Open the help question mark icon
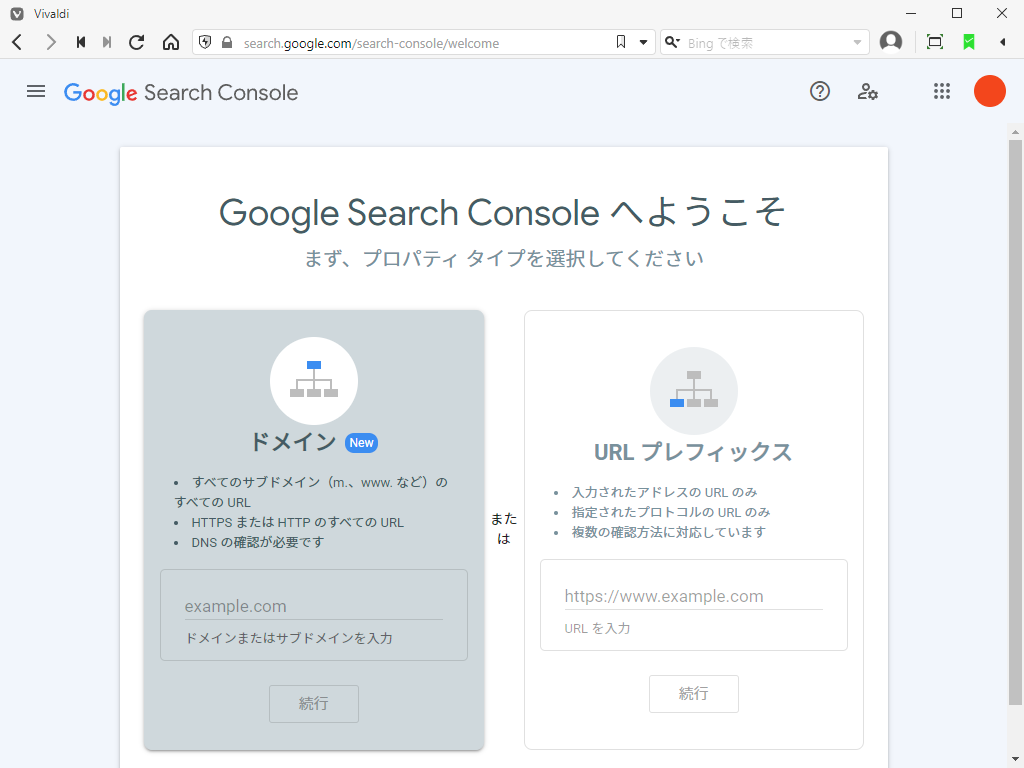The height and width of the screenshot is (768, 1024). point(820,91)
